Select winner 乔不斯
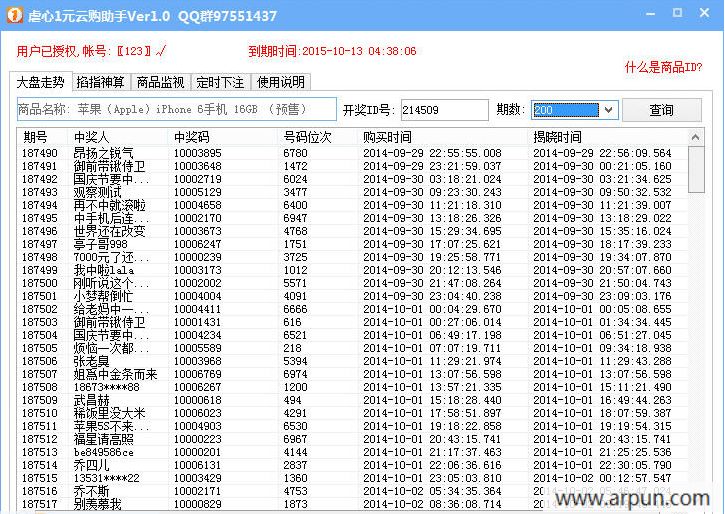This screenshot has width=725, height=514. 92,491
